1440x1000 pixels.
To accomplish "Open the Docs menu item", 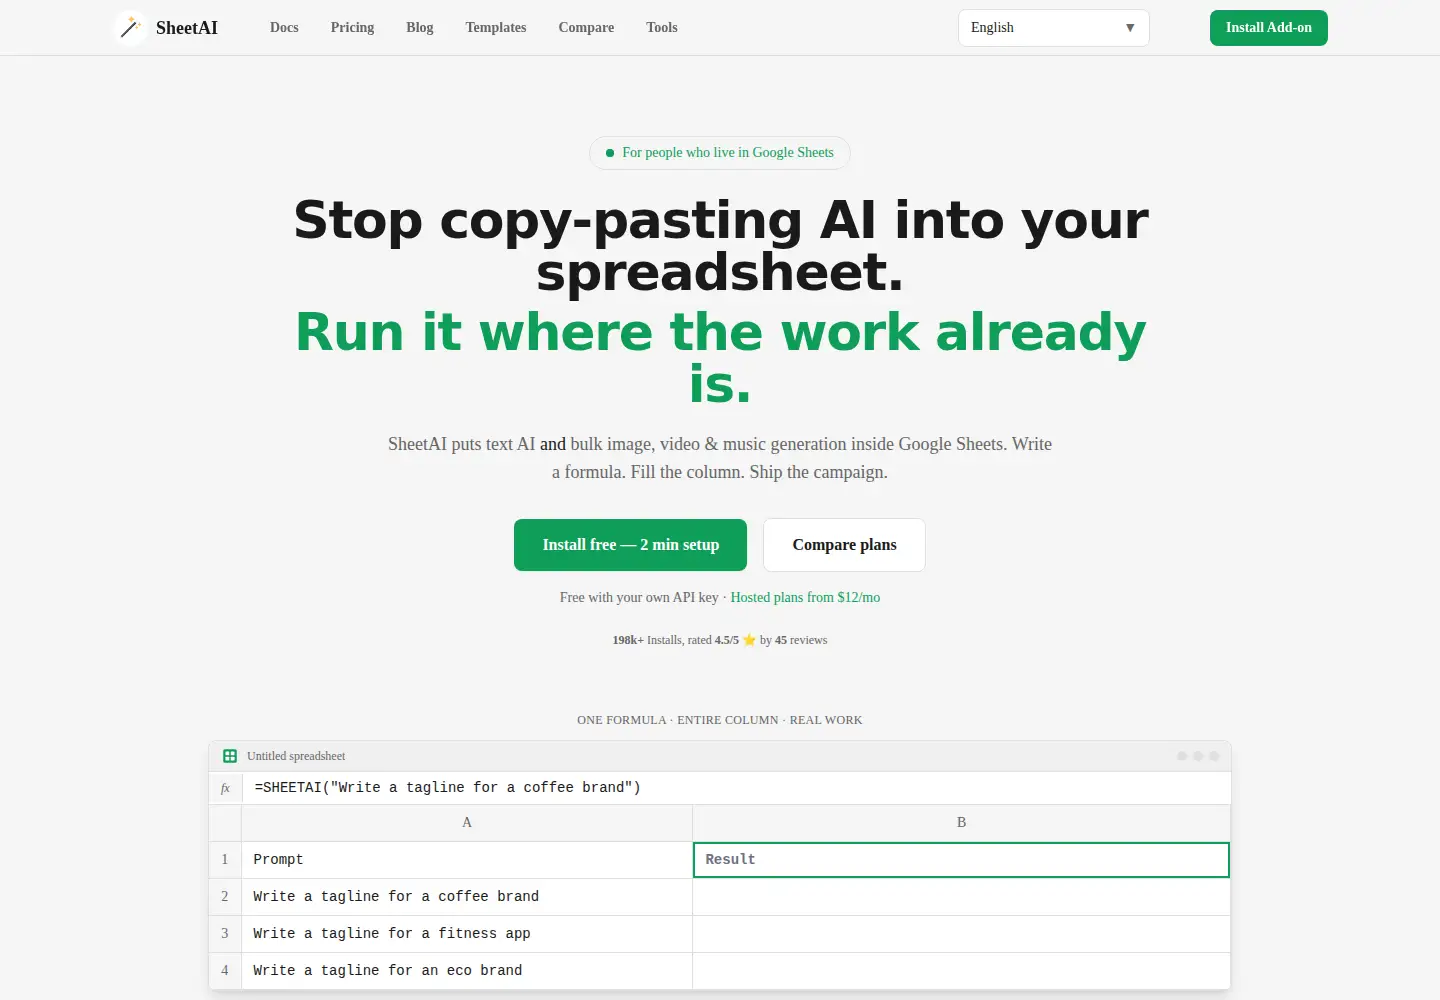I will (x=284, y=28).
